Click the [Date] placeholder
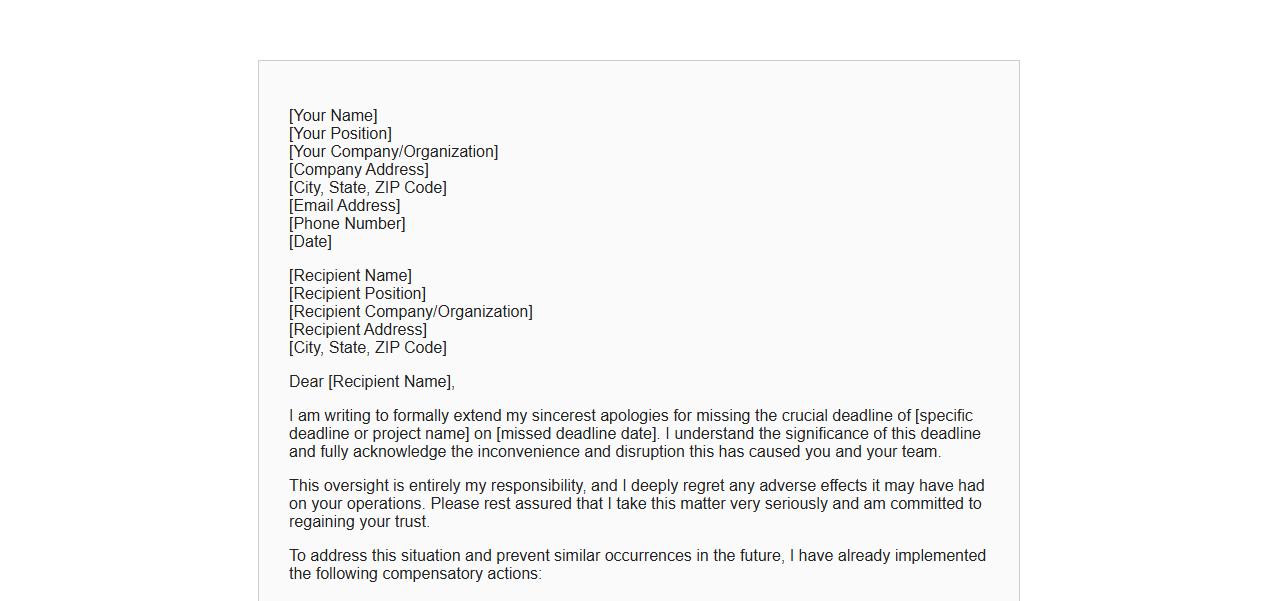This screenshot has height=601, width=1278. point(310,242)
